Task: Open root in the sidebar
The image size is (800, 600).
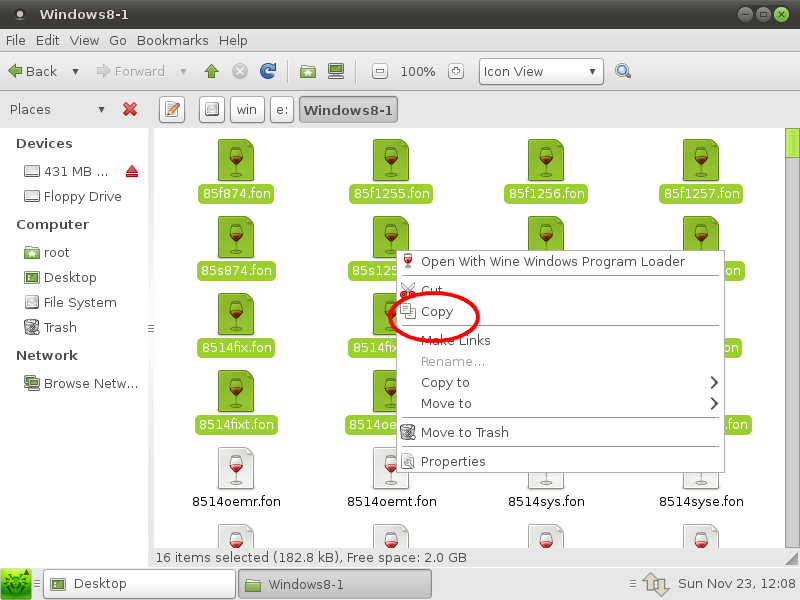Action: click(47, 253)
